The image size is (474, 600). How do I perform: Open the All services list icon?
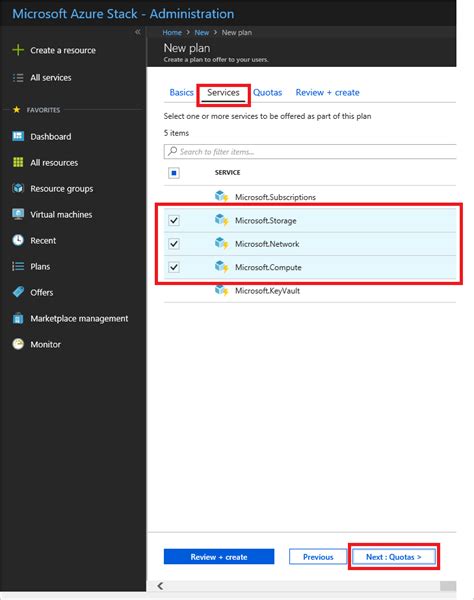click(x=18, y=78)
